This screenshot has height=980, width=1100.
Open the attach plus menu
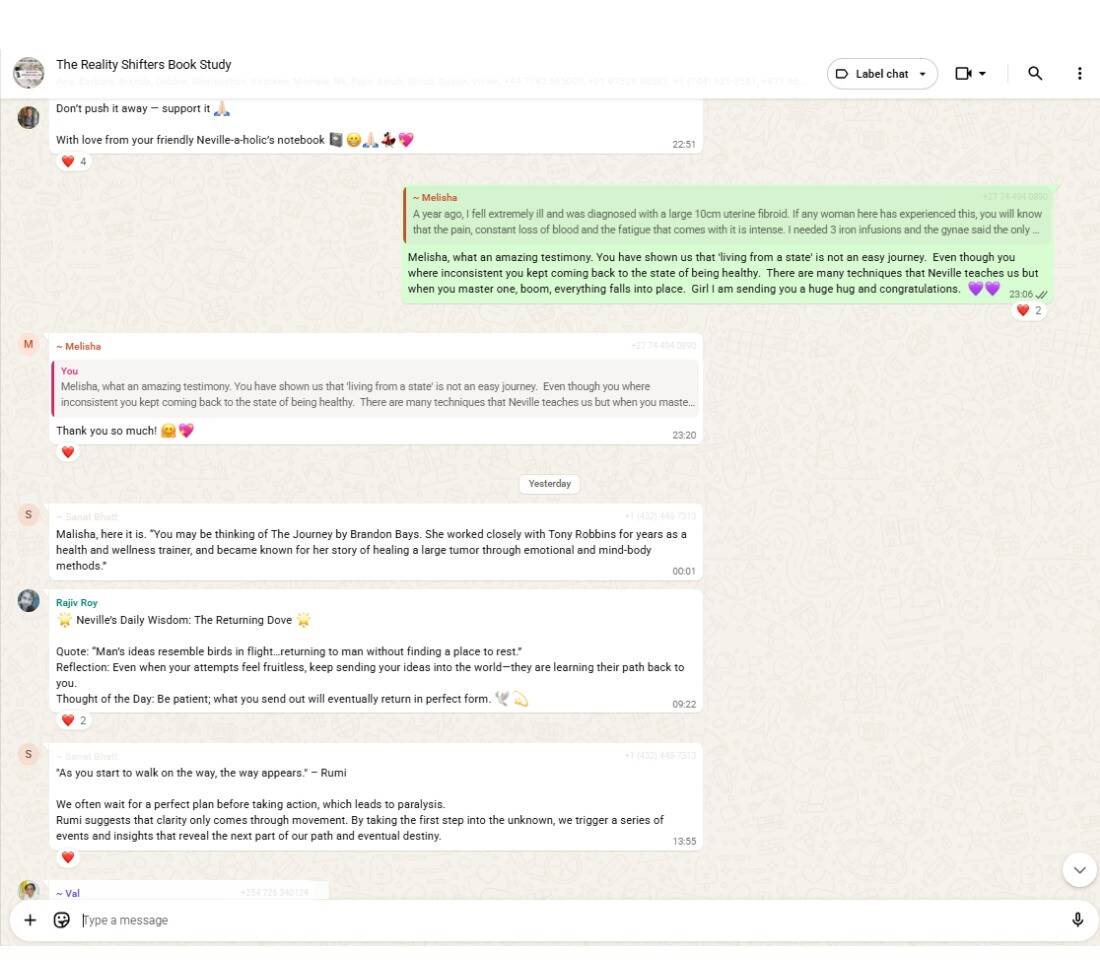(x=30, y=920)
